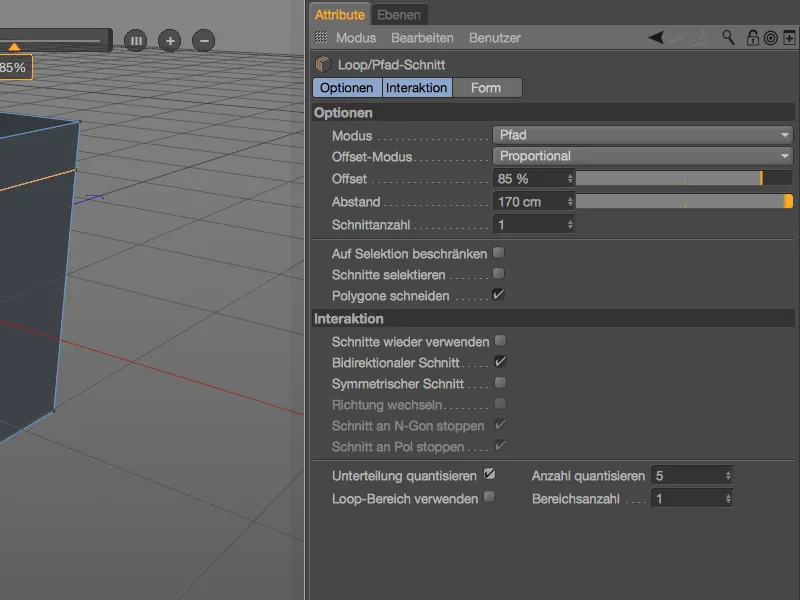
Task: Click the minus icon in the viewport HUD
Action: [204, 41]
